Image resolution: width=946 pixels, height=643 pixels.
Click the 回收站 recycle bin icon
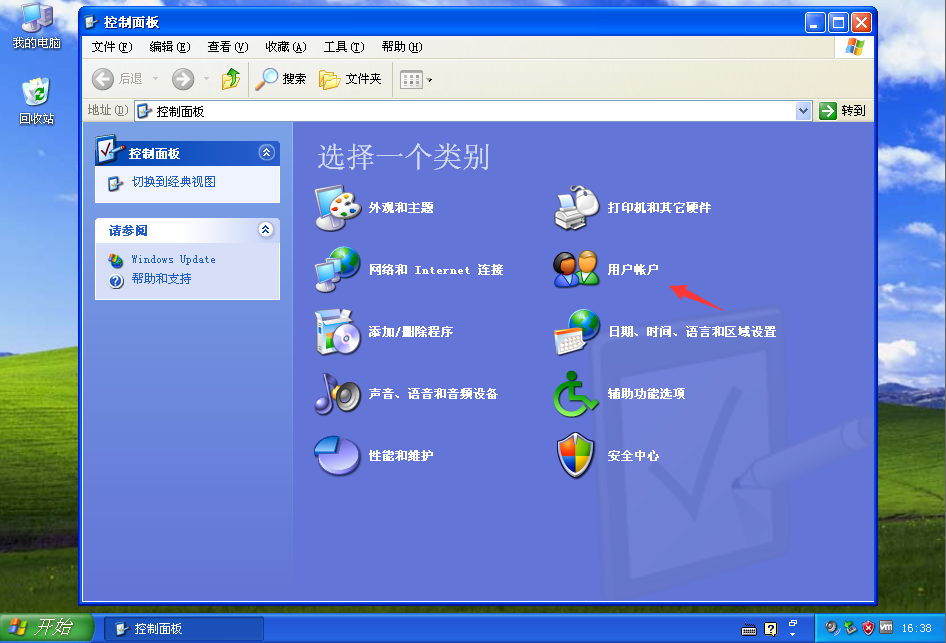tap(37, 102)
